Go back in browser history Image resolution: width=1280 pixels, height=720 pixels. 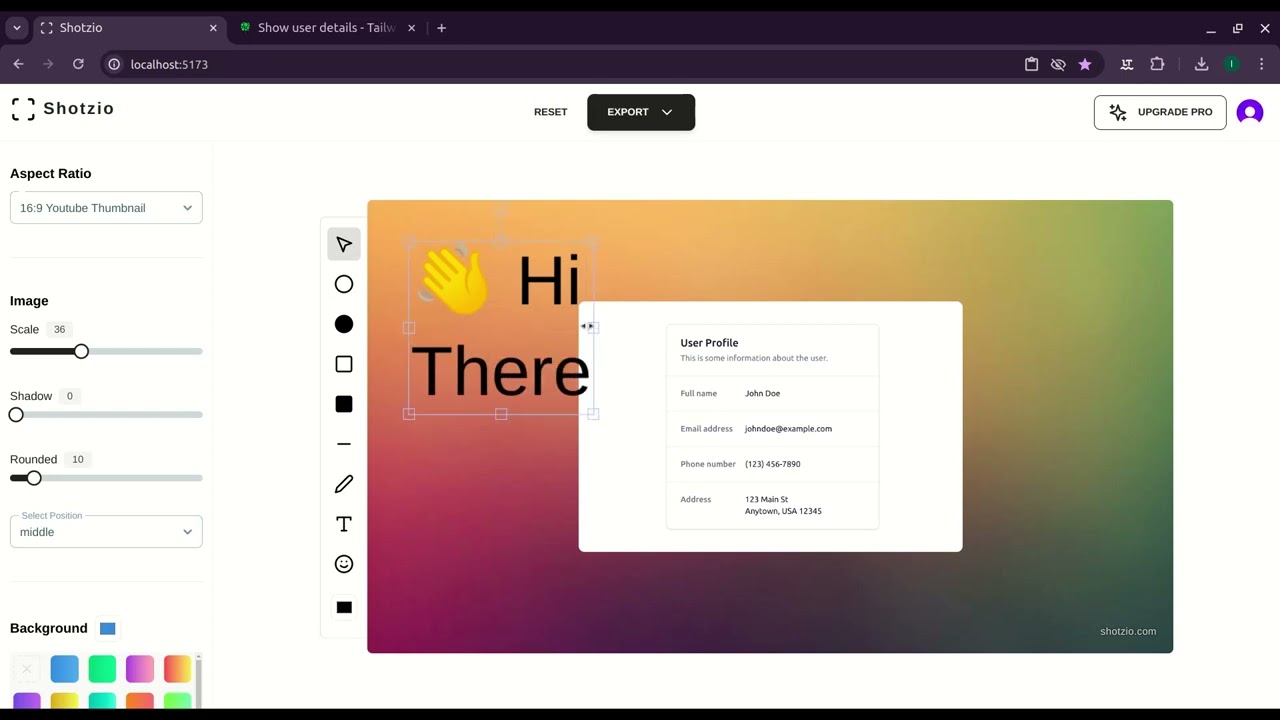tap(18, 64)
